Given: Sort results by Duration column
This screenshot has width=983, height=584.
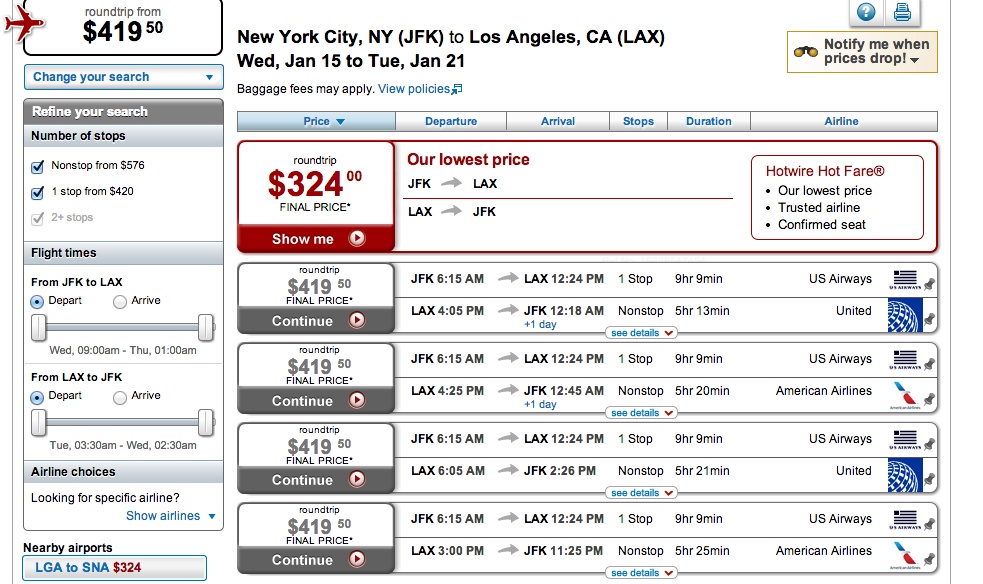Looking at the screenshot, I should click(708, 121).
